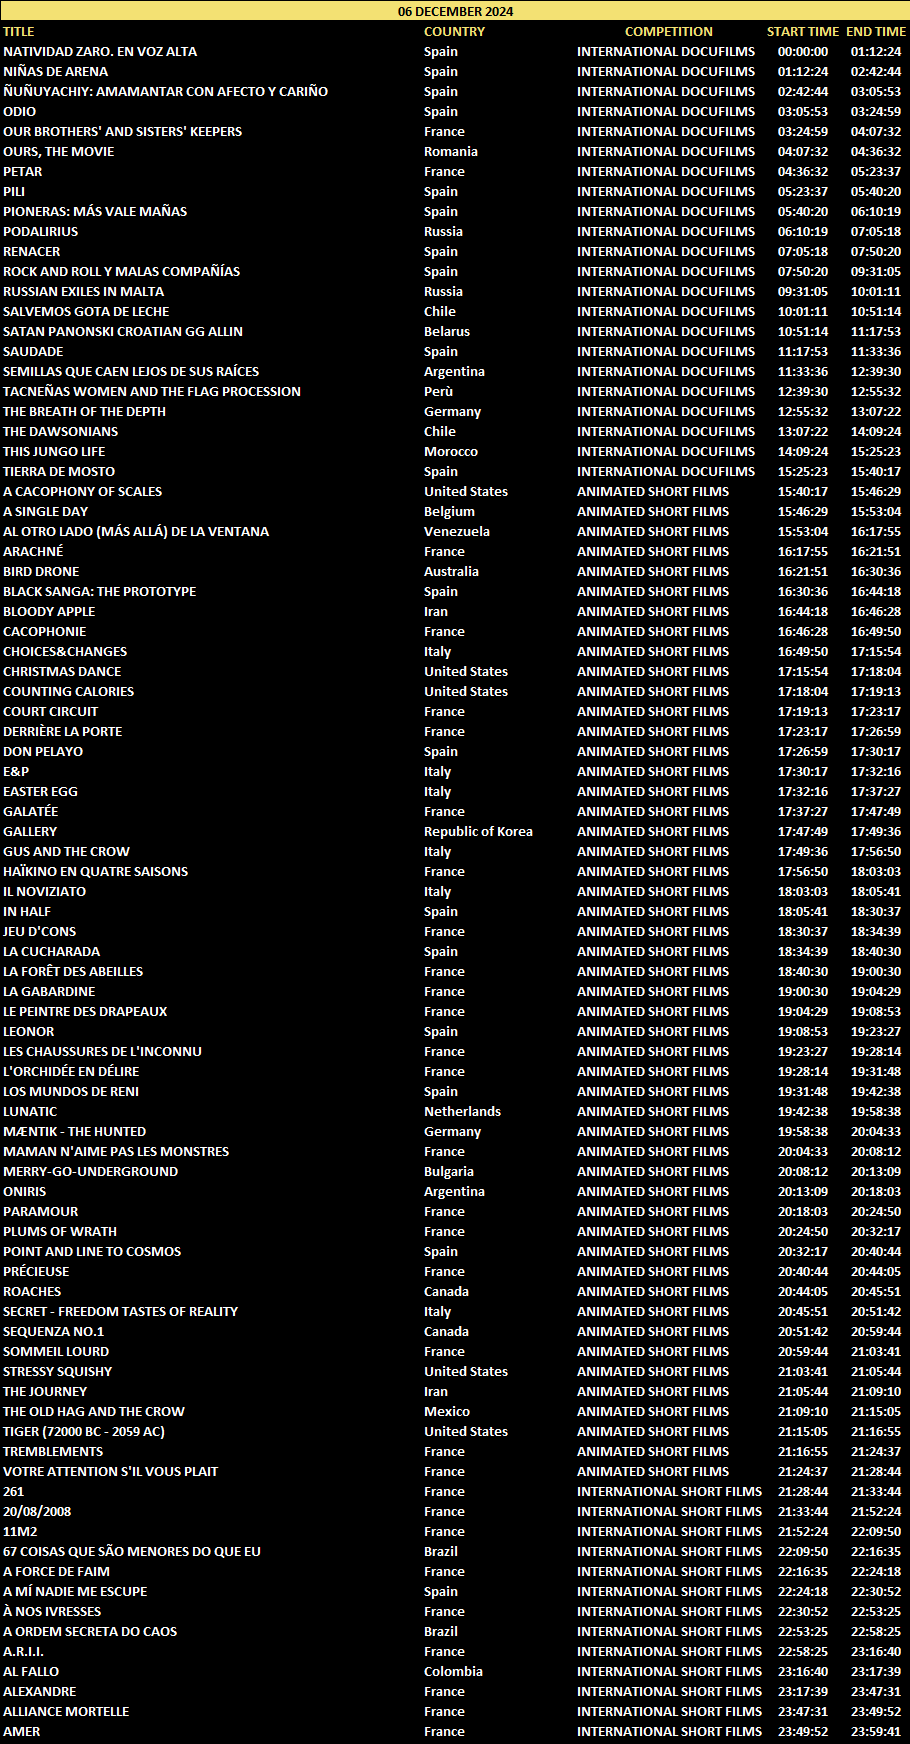Select the START TIME column header
The height and width of the screenshot is (1744, 910).
coord(803,31)
